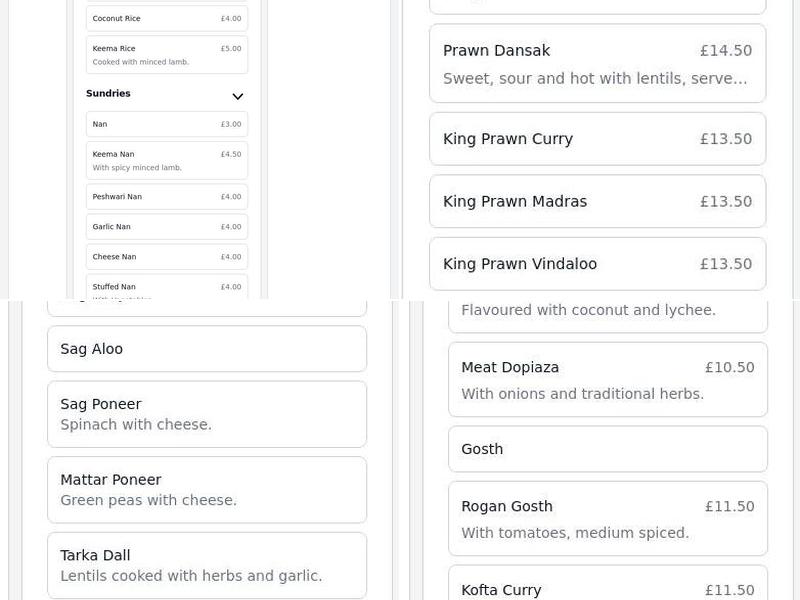This screenshot has height=600, width=800.
Task: Select the Gosth menu card
Action: (607, 450)
